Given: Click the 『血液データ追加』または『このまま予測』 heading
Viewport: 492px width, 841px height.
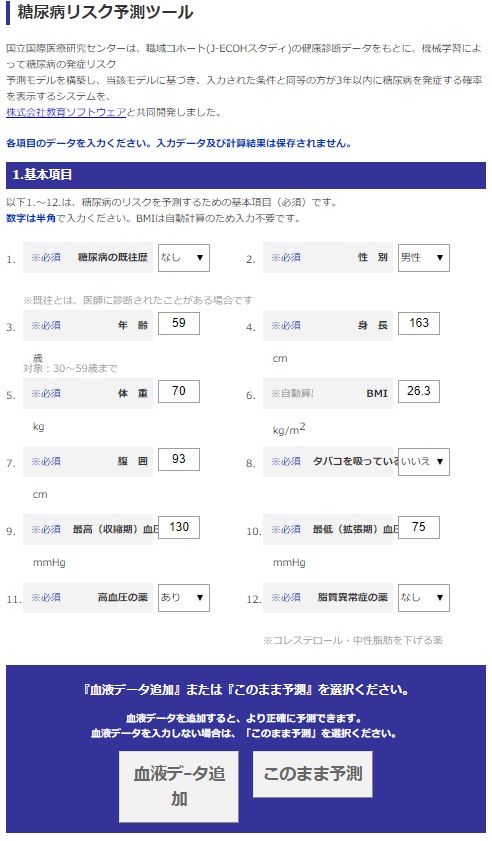Looking at the screenshot, I should 246,690.
